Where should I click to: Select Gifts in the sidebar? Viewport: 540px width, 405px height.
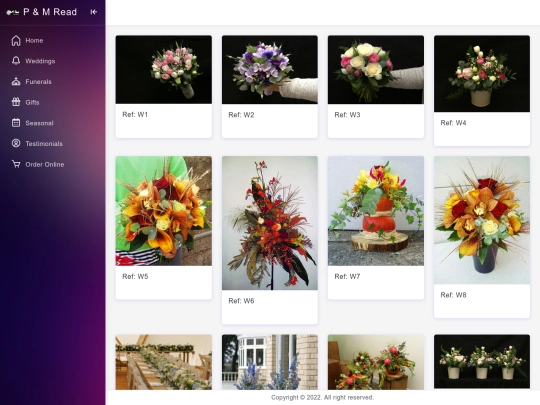pyautogui.click(x=32, y=103)
